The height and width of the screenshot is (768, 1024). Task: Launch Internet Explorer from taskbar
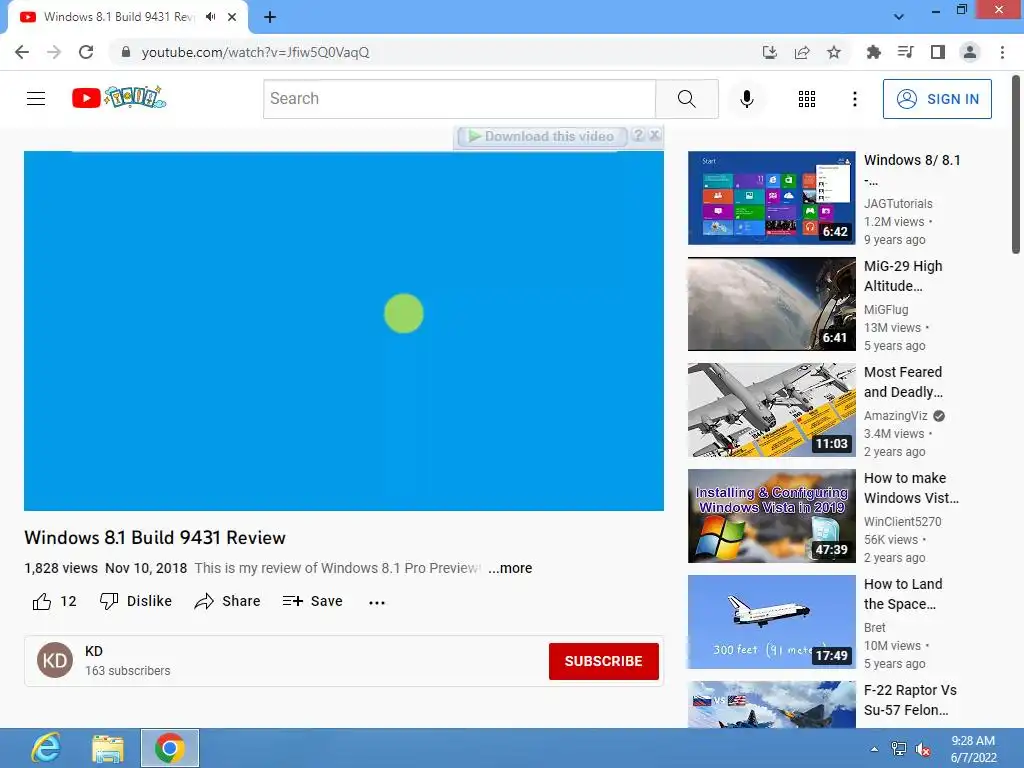(x=46, y=748)
